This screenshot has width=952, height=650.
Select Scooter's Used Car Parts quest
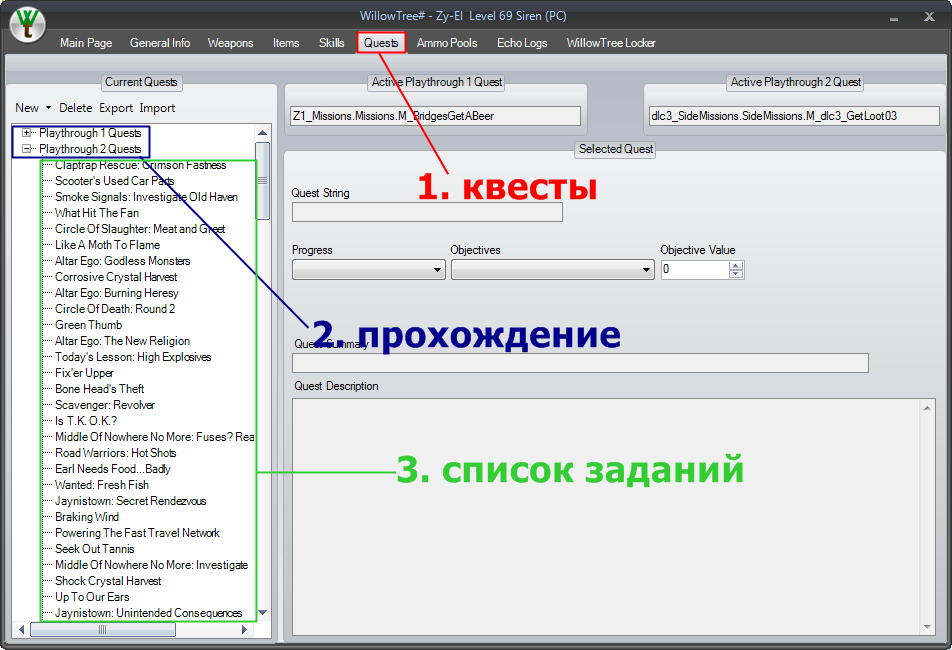[x=114, y=181]
